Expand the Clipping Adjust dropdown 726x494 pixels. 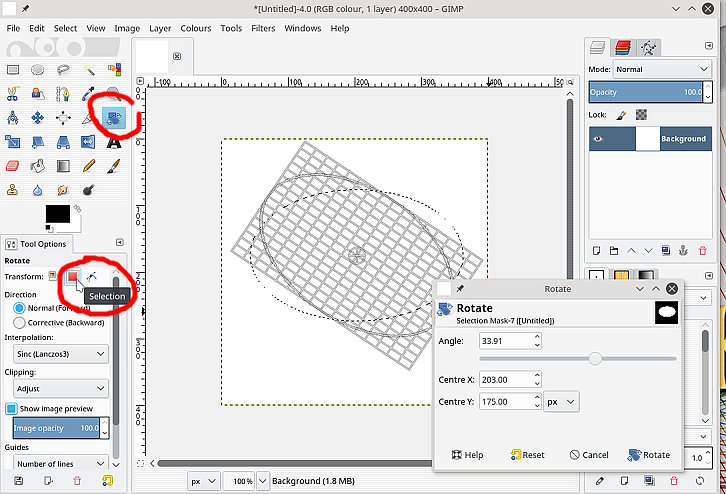[x=59, y=389]
